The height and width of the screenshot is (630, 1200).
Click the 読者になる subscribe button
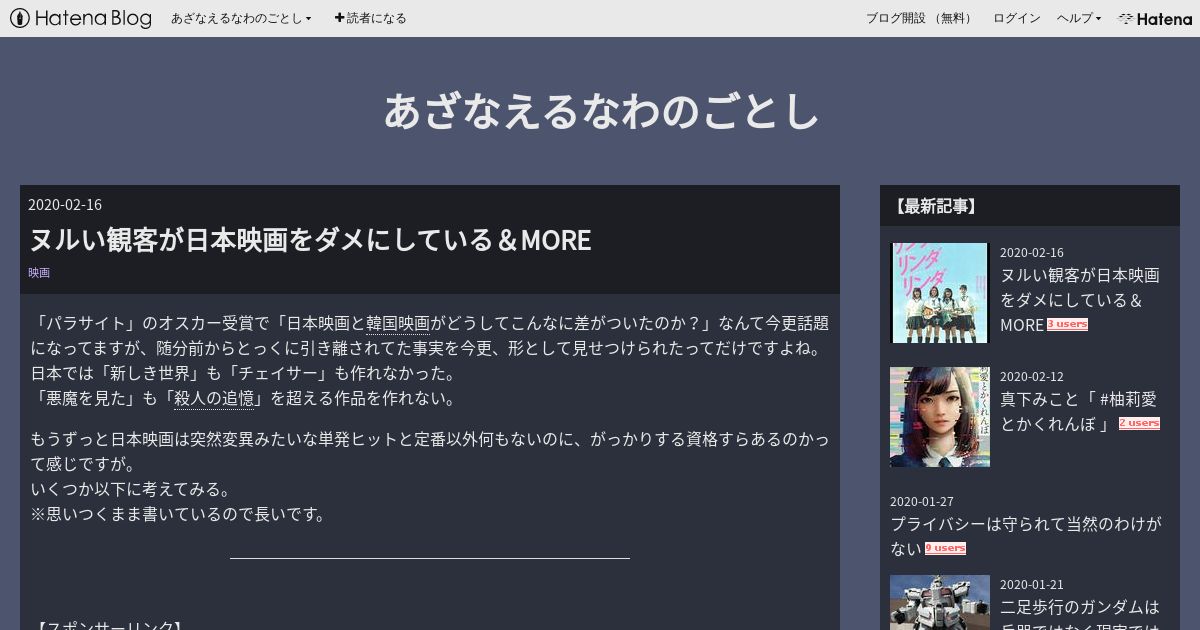coord(371,18)
